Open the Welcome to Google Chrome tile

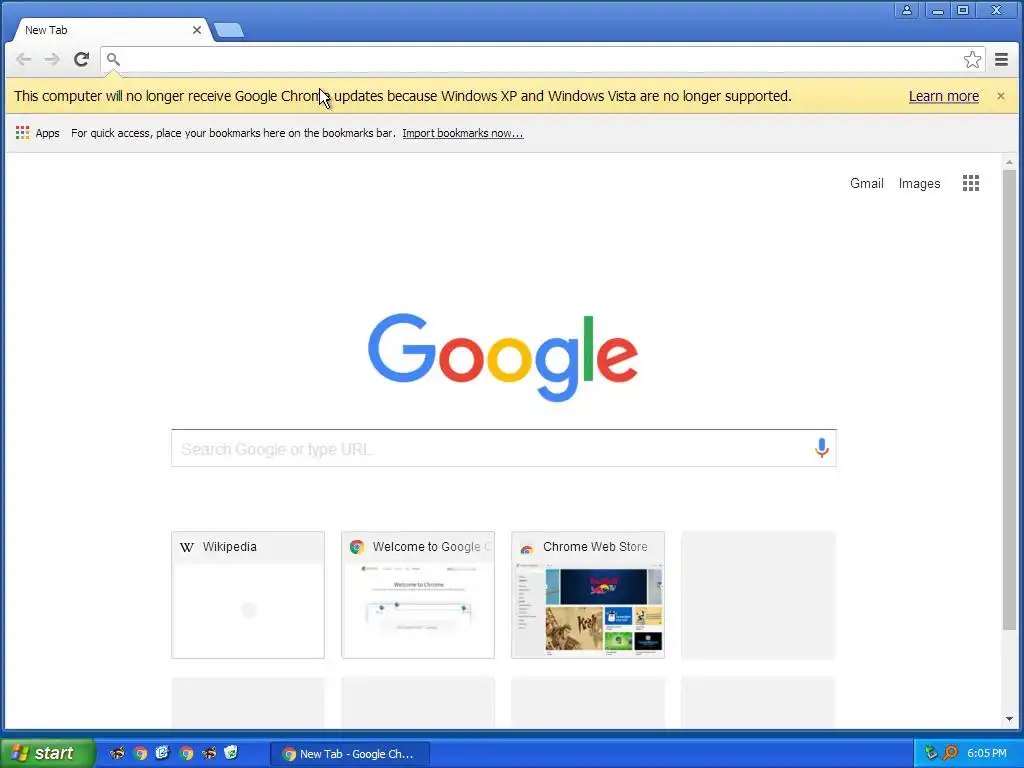[418, 595]
